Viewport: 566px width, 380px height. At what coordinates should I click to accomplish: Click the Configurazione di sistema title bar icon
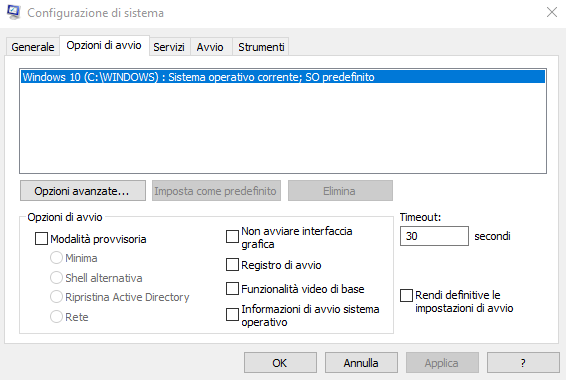point(14,13)
